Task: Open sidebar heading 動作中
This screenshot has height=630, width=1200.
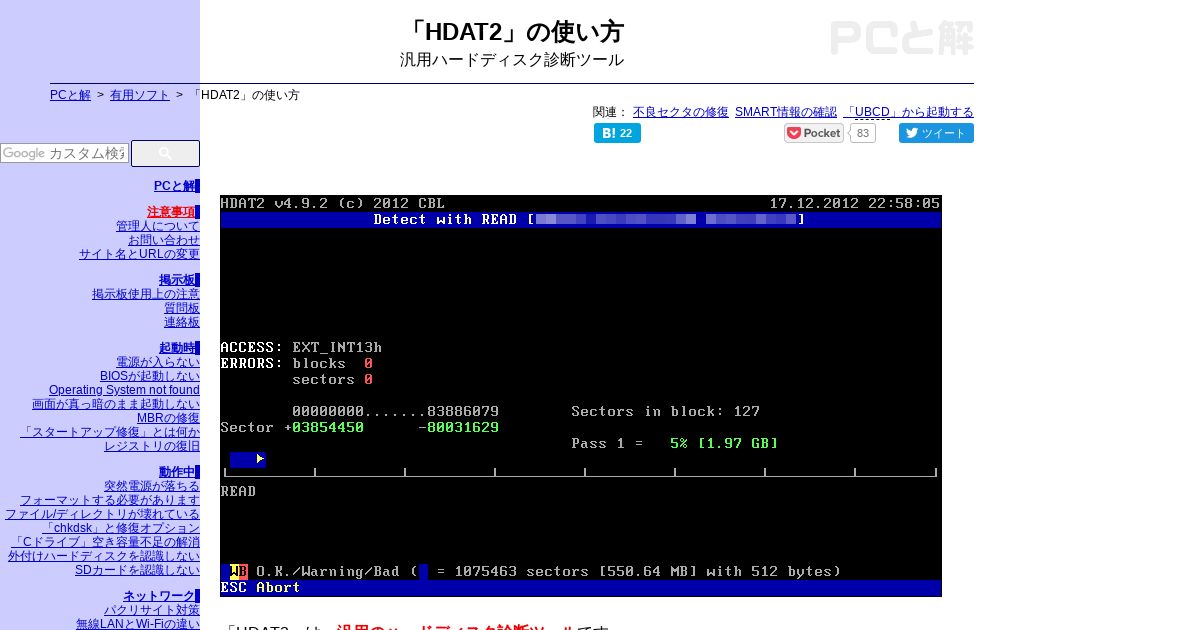Action: coord(177,472)
